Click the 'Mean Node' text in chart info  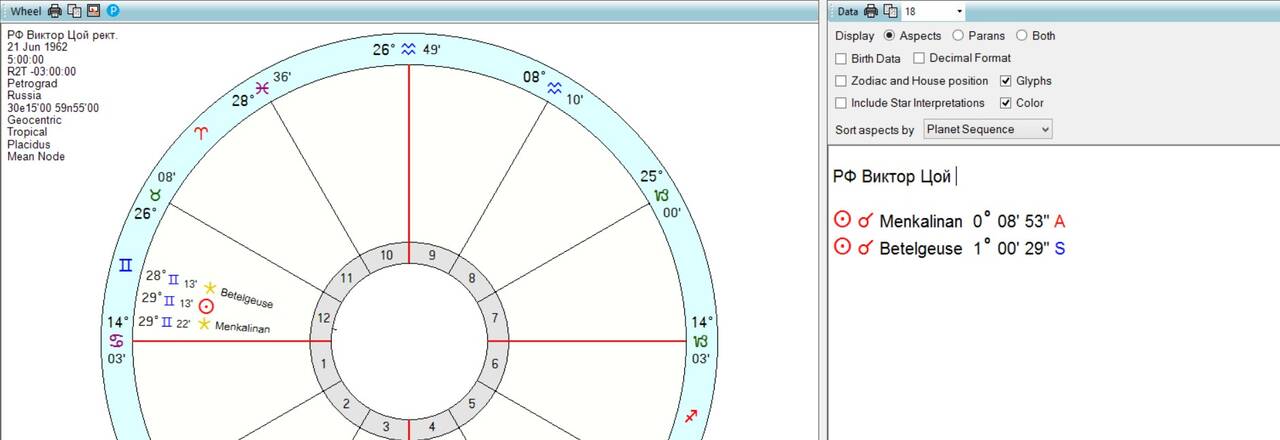34,156
